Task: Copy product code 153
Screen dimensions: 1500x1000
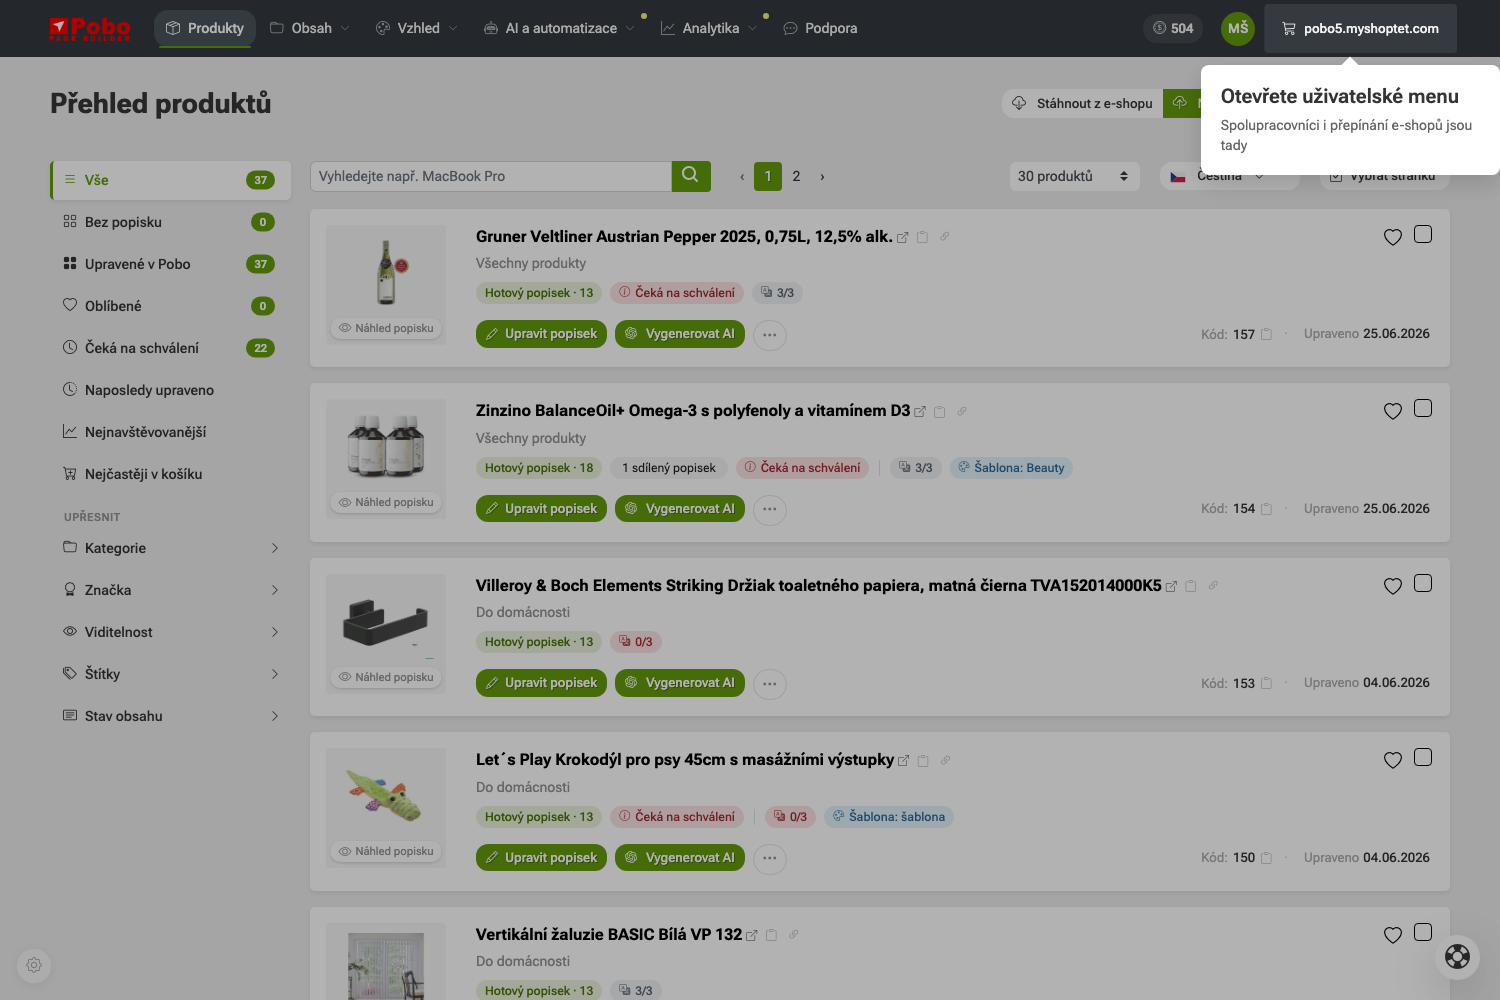Action: pyautogui.click(x=1267, y=683)
